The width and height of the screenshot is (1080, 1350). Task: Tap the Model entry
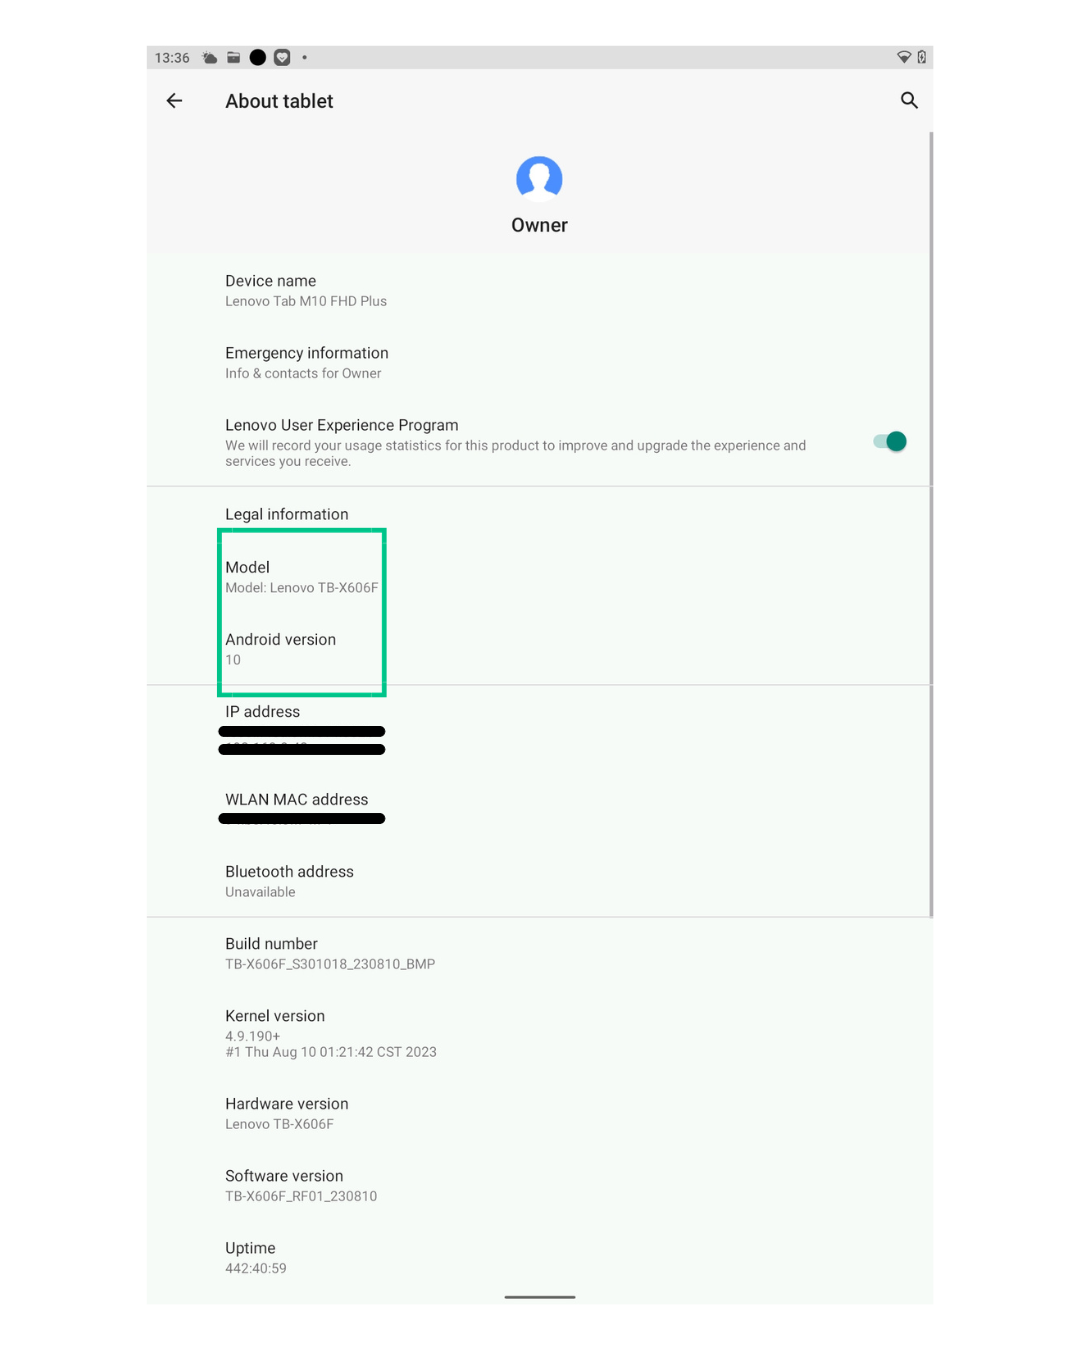coord(539,577)
